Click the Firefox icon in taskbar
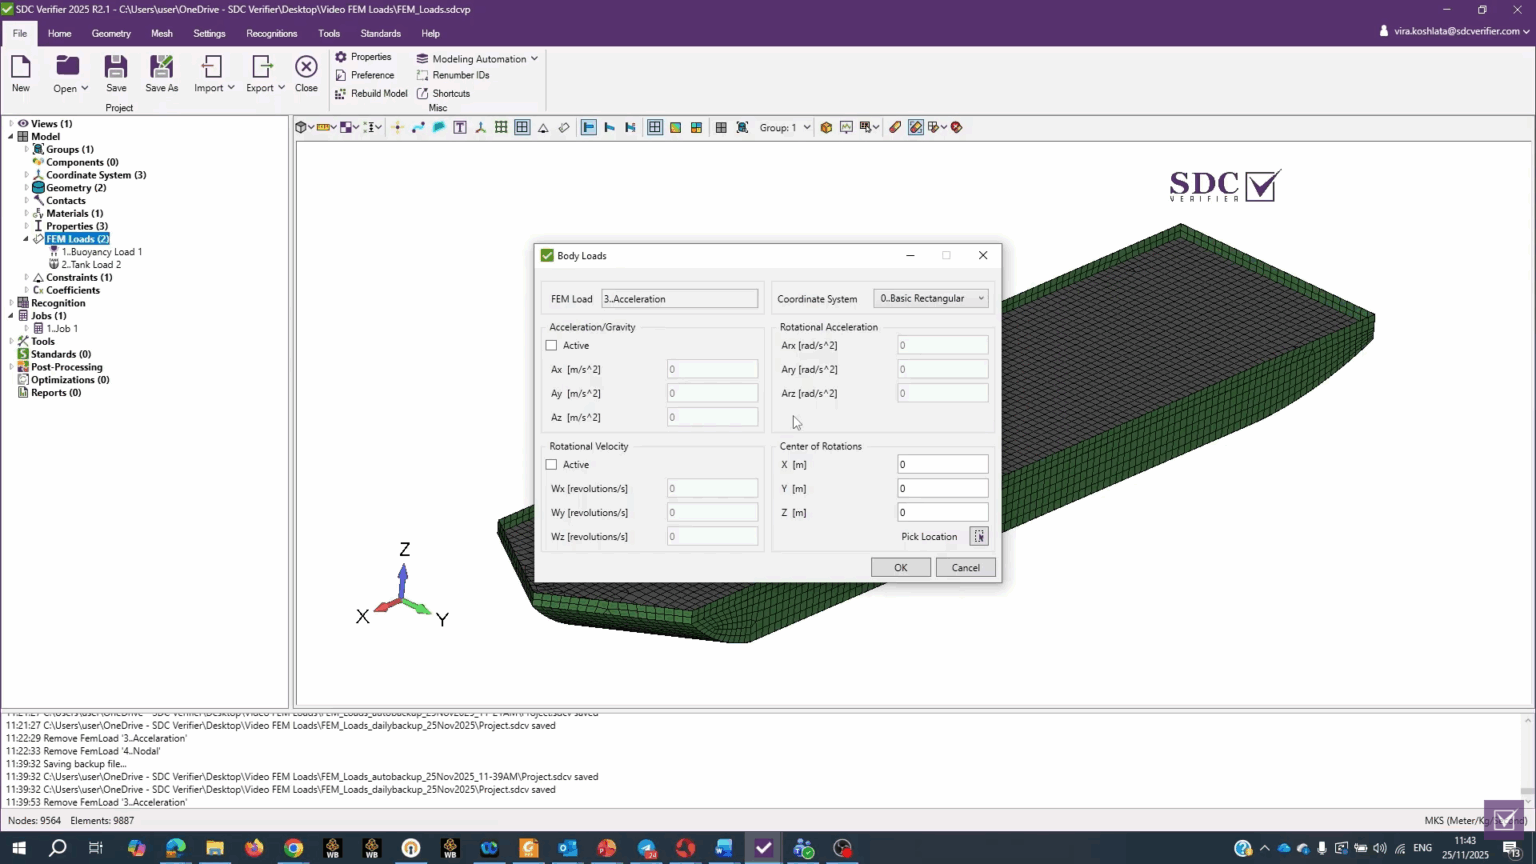Screen dimensions: 1536x864 click(254, 848)
